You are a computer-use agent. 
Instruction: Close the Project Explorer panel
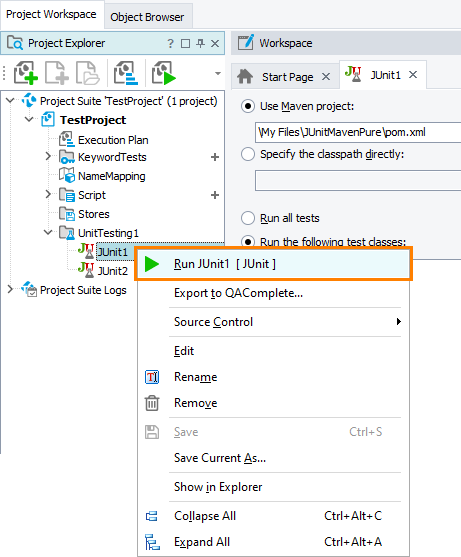(x=215, y=44)
